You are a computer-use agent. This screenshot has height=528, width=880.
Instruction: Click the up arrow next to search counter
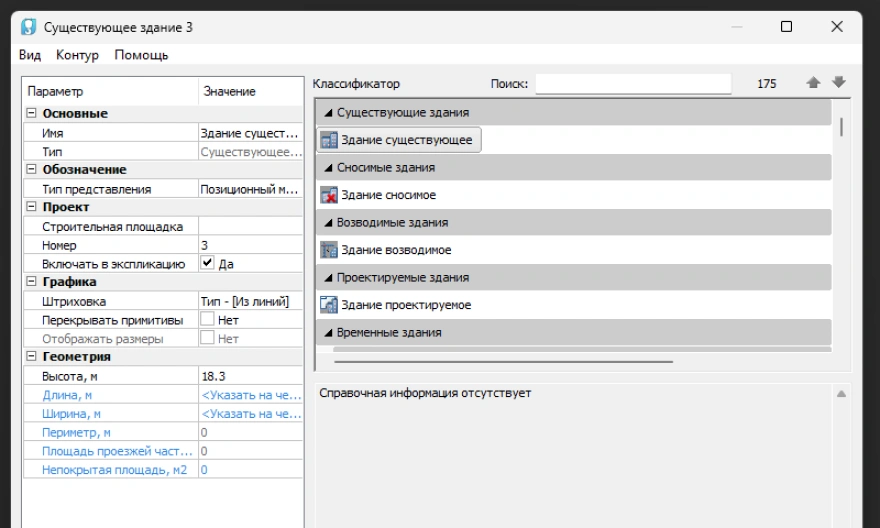[x=814, y=84]
